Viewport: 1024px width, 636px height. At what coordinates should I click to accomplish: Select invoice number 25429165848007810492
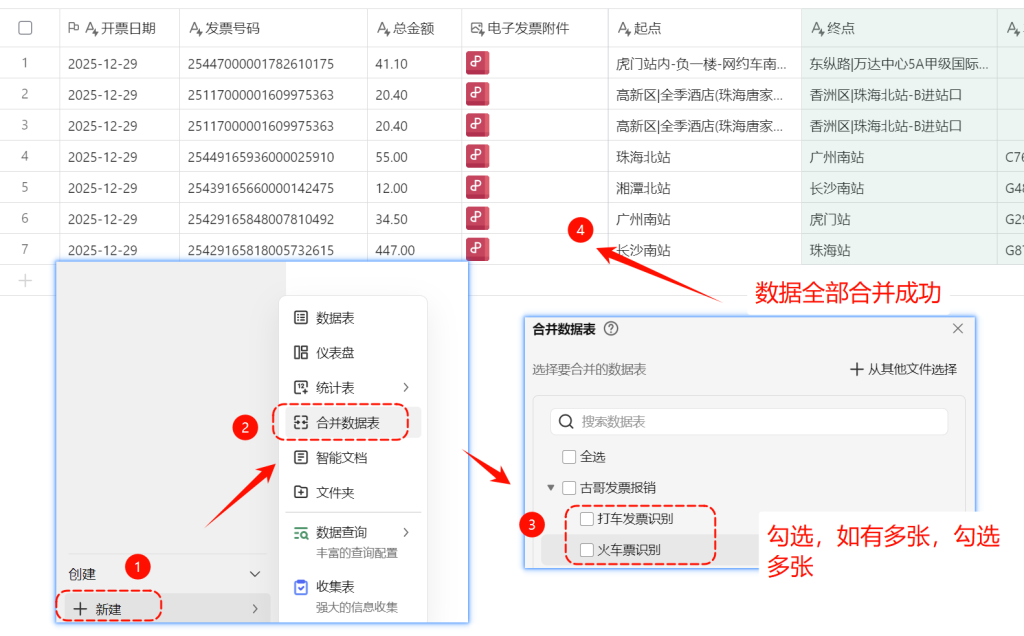[x=273, y=219]
